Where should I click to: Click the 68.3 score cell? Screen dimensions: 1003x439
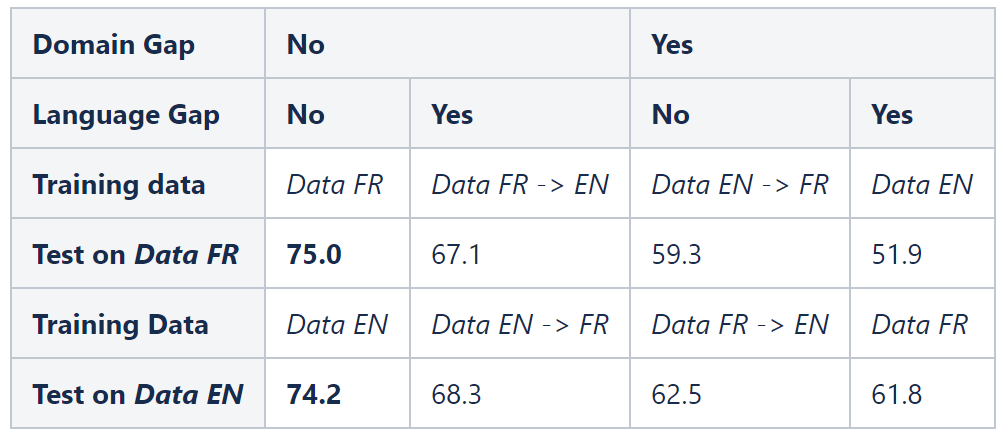pyautogui.click(x=520, y=393)
